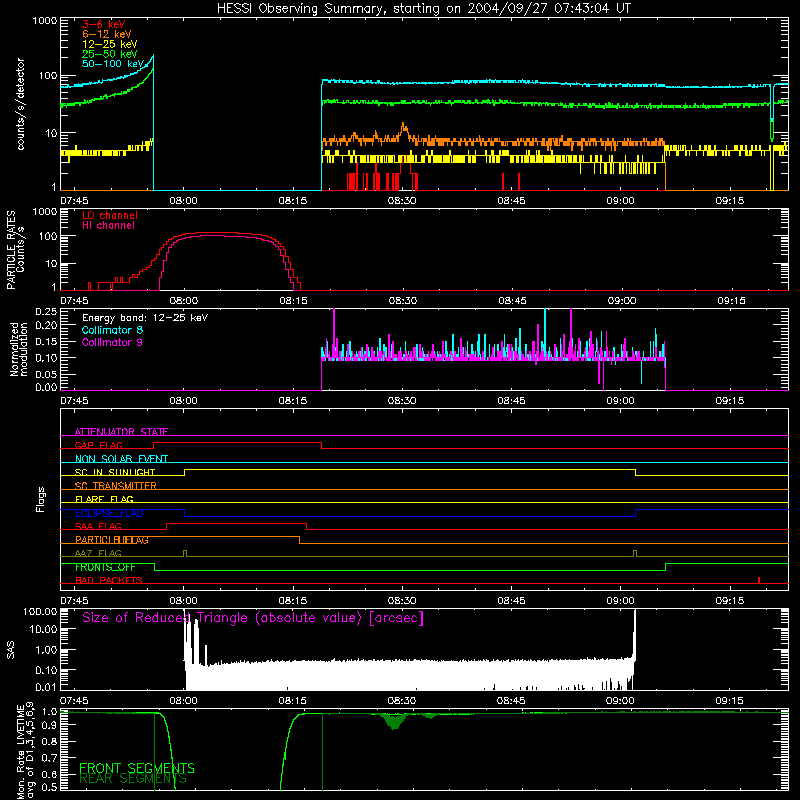Select the yellow 12-25 keV legend entry
Image resolution: width=800 pixels, height=800 pixels.
tap(109, 44)
